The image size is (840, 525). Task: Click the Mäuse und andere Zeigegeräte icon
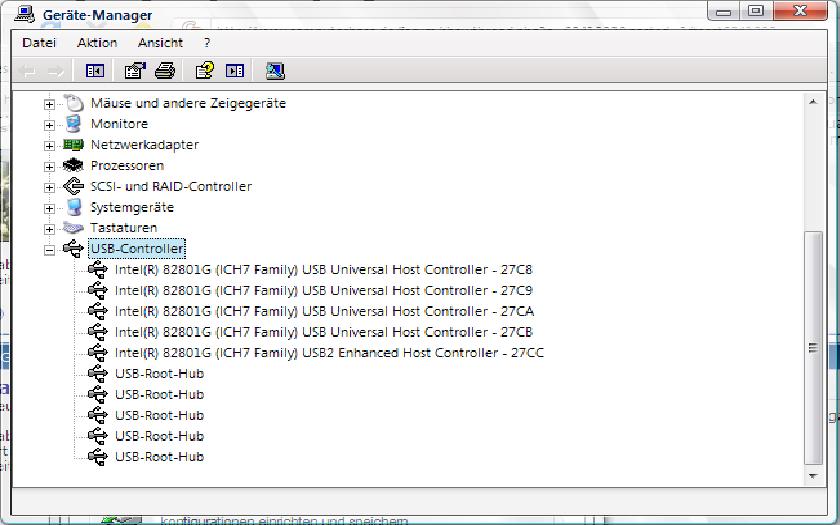(74, 103)
